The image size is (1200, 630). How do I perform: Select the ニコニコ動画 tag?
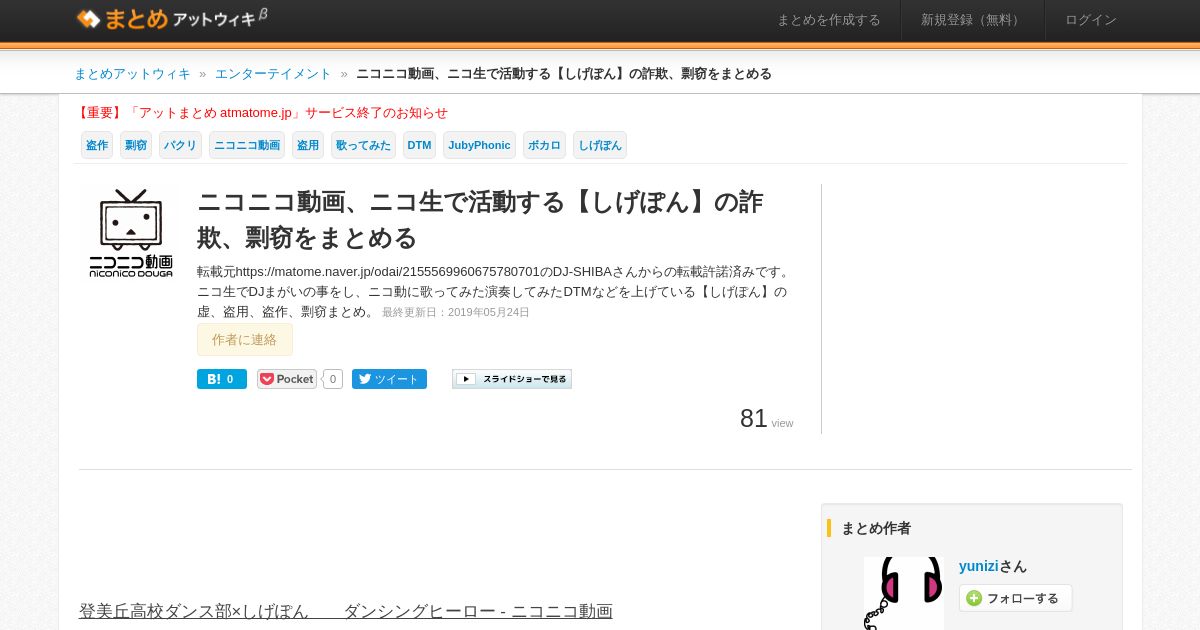(x=247, y=145)
